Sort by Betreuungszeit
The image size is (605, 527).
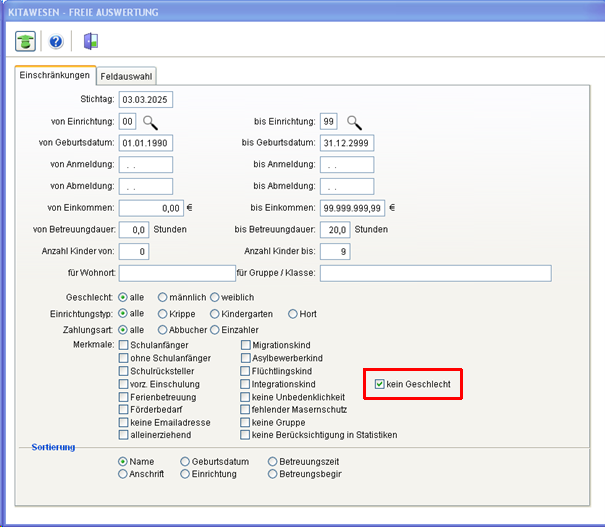[x=273, y=461]
